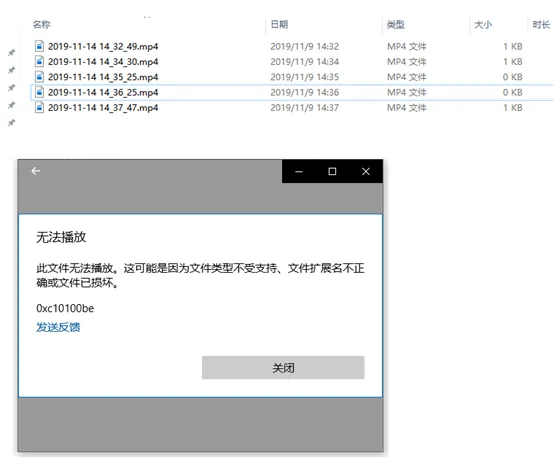The image size is (554, 458).
Task: Click the file icon of 2019-11-14 14_32_49.mp4
Action: click(x=39, y=46)
